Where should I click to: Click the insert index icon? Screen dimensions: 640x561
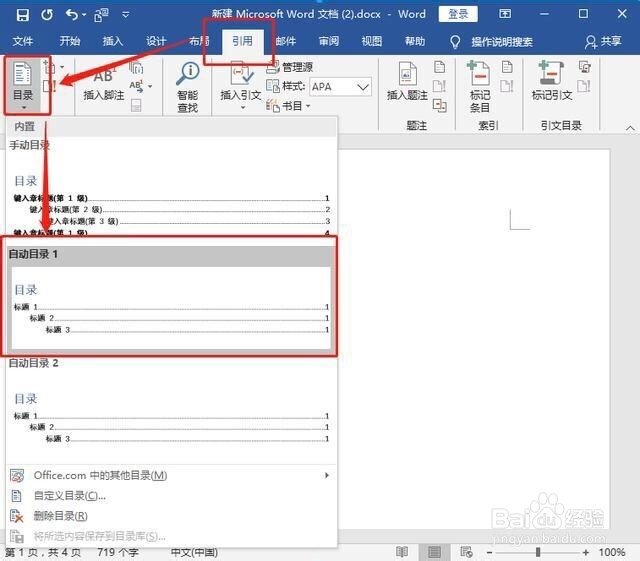click(x=507, y=67)
